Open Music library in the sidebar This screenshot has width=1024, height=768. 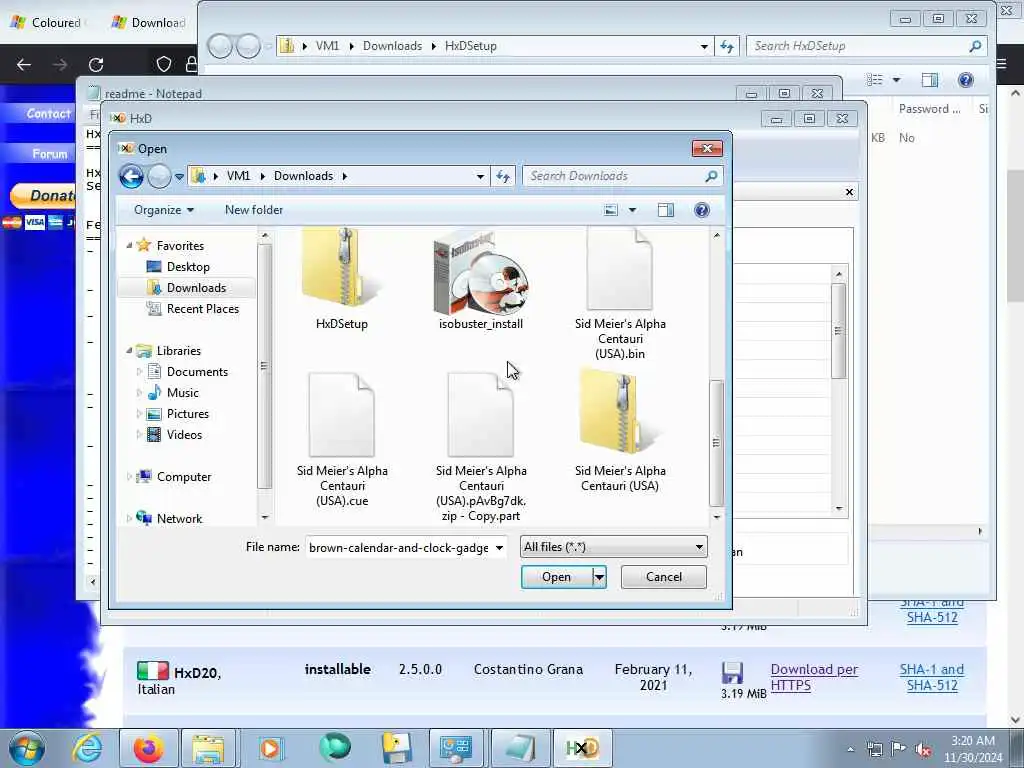(x=182, y=393)
